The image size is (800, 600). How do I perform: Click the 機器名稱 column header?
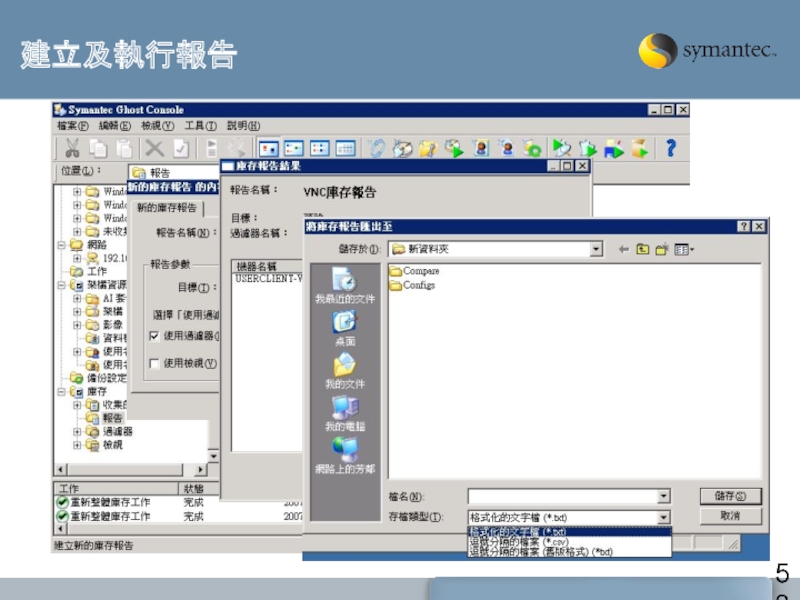[267, 266]
